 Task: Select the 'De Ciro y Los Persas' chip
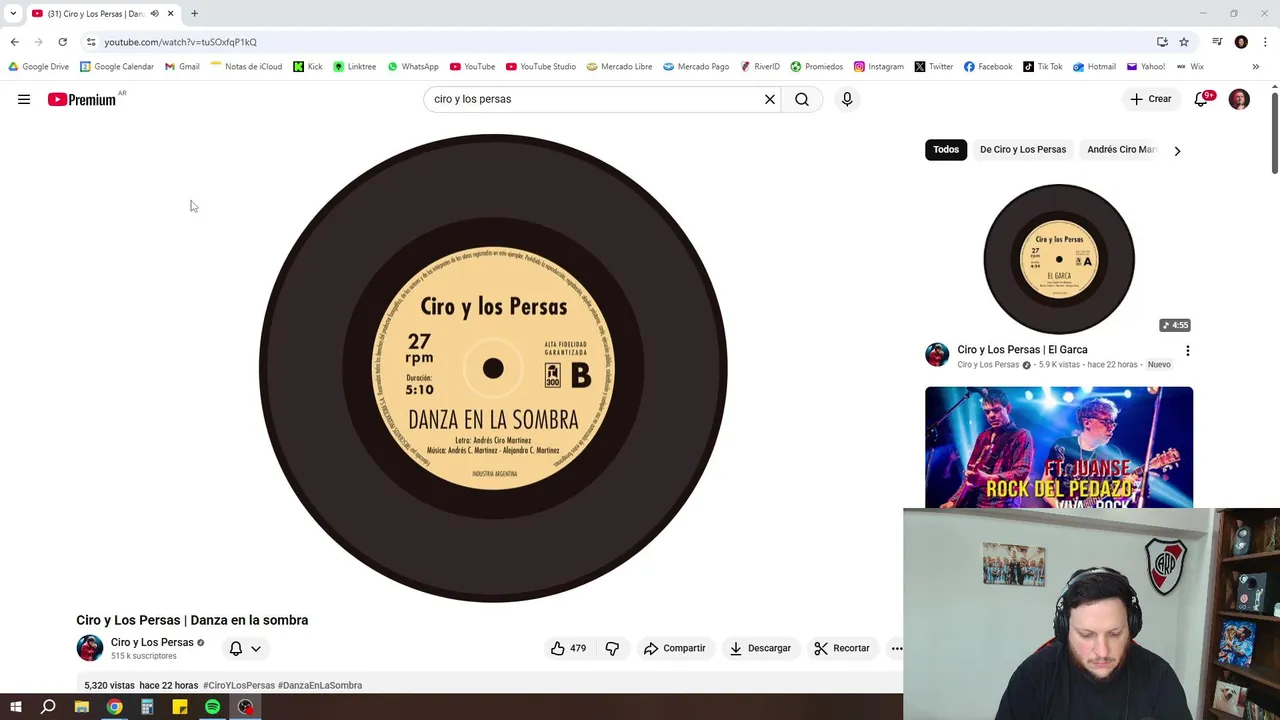(1023, 150)
